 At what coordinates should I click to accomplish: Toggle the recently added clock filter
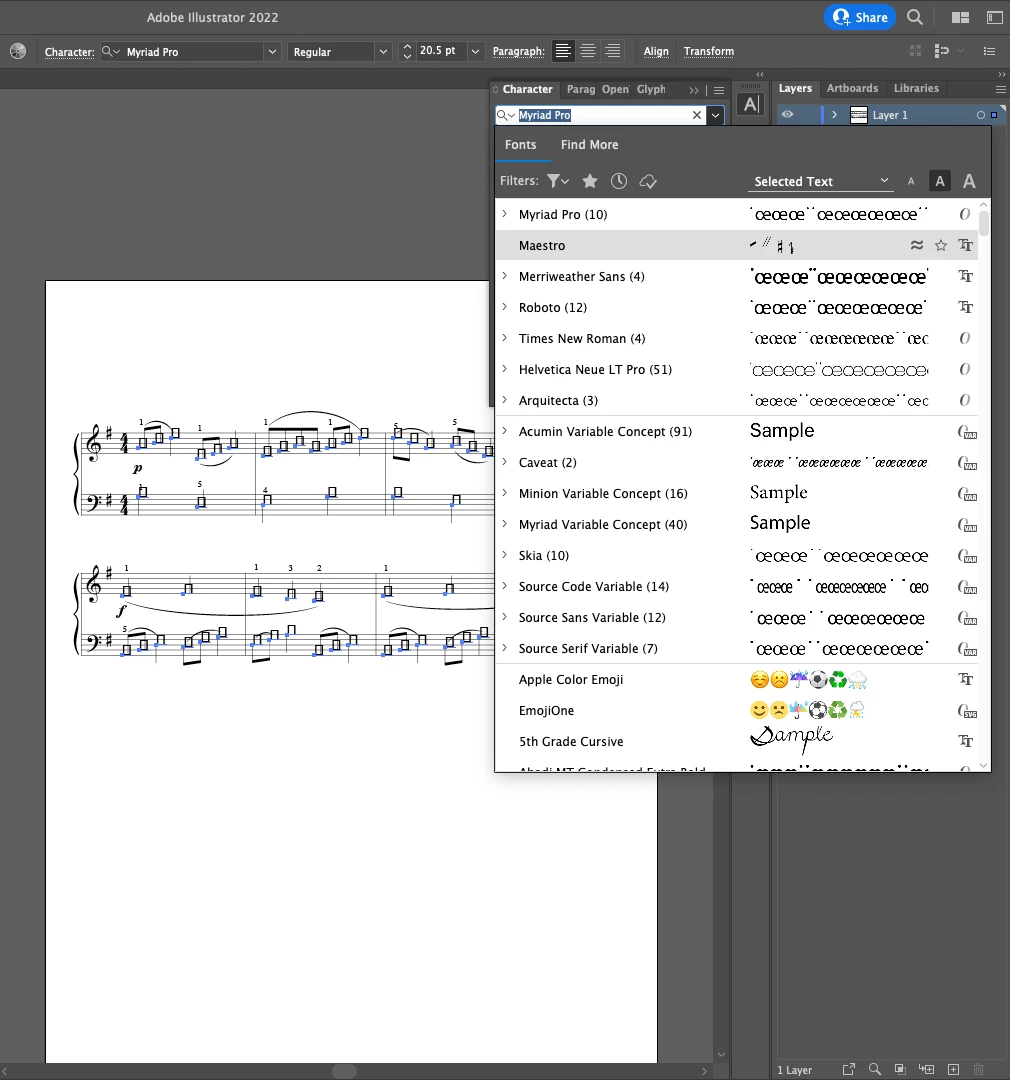(619, 181)
